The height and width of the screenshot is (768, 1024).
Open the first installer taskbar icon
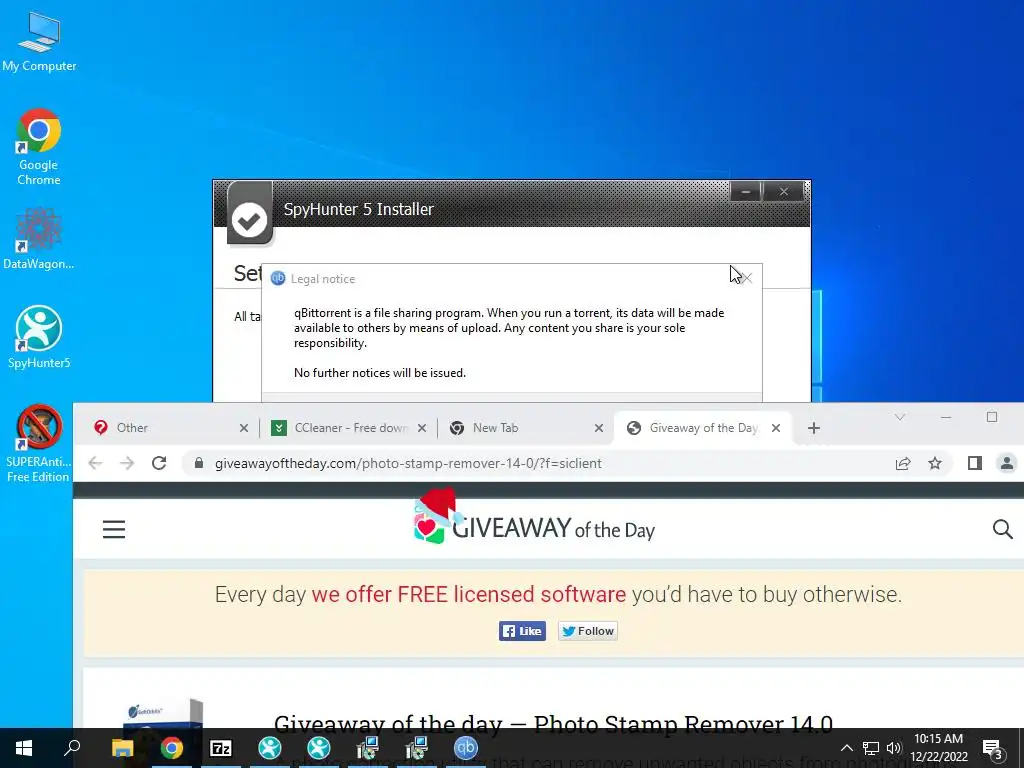tap(368, 748)
